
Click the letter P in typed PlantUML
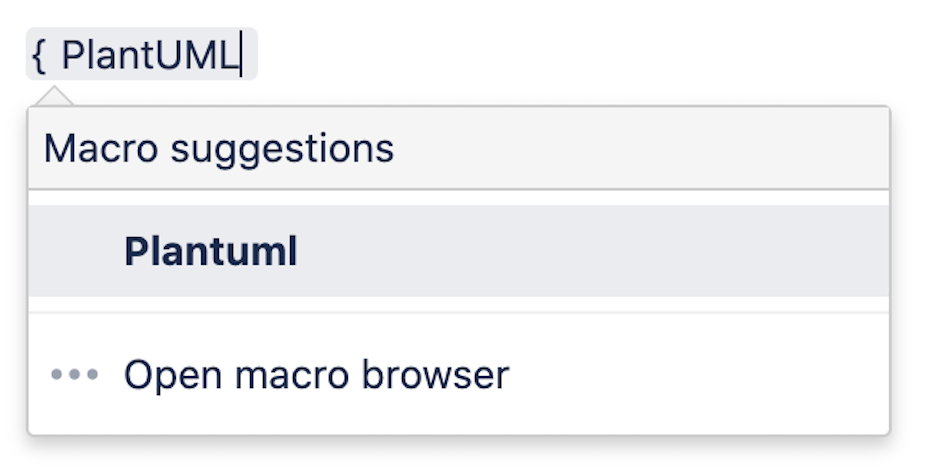point(72,56)
